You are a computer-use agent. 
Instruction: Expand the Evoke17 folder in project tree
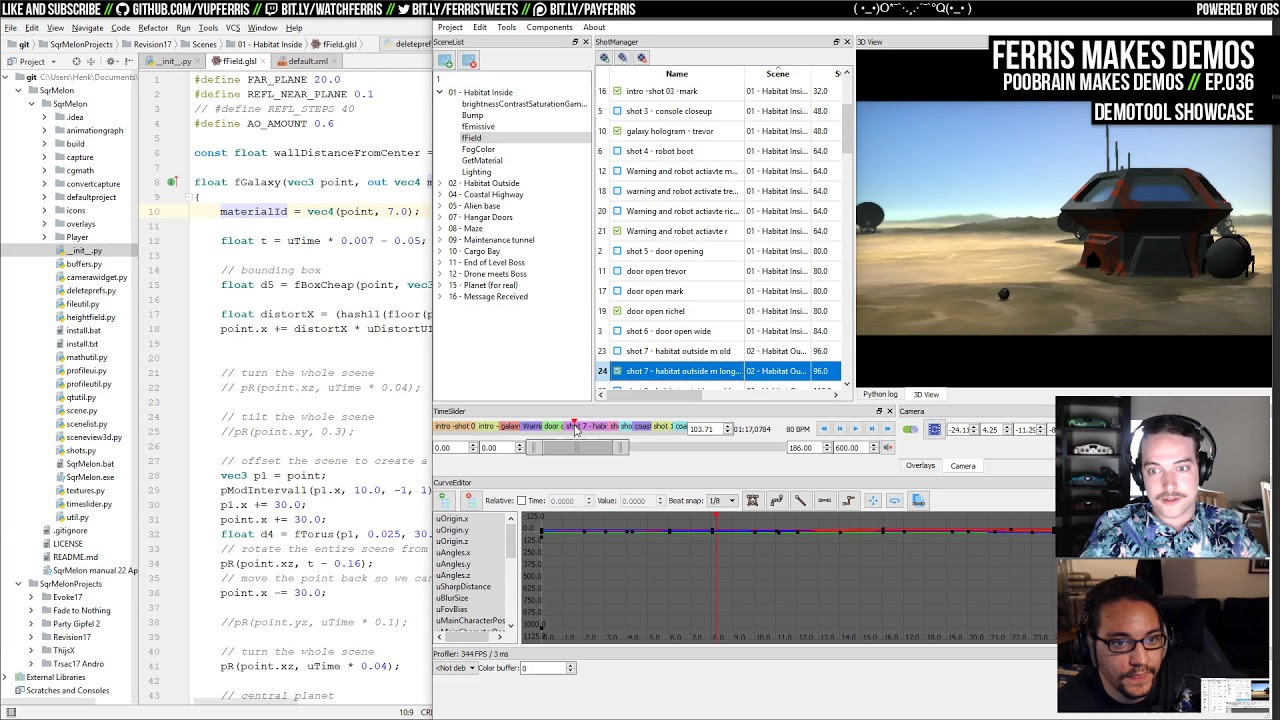[x=31, y=597]
